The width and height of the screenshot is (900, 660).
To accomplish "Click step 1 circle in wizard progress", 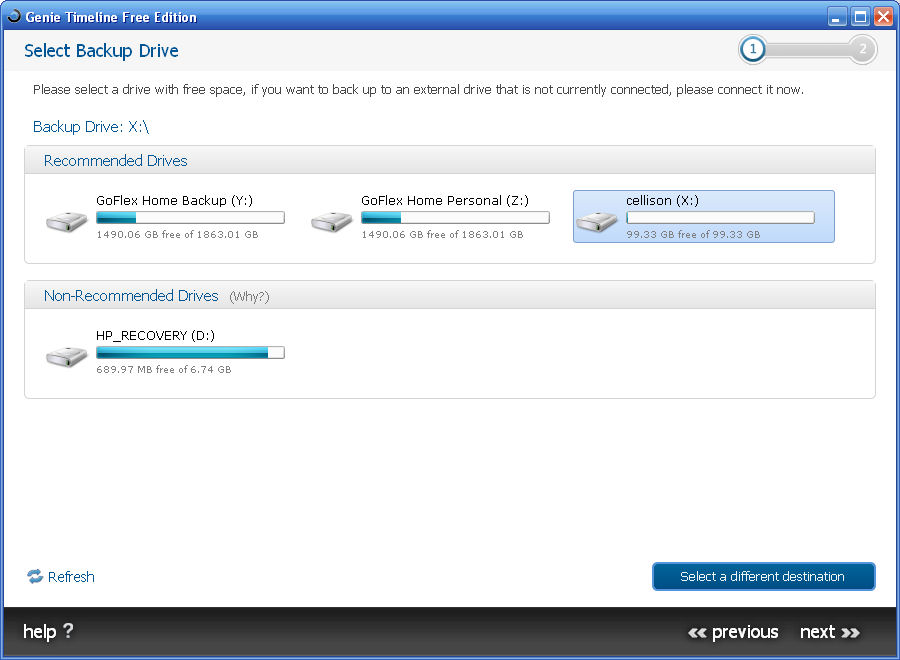I will point(752,49).
